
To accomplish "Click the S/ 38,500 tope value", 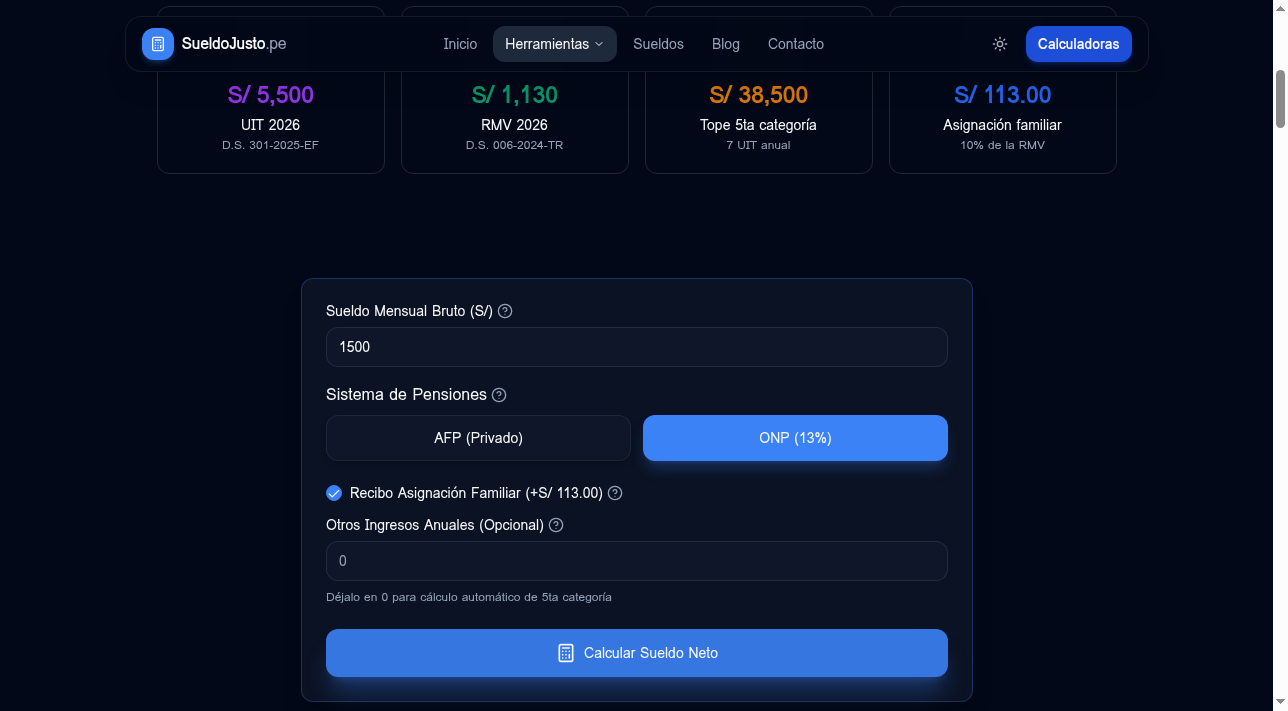I will [759, 95].
